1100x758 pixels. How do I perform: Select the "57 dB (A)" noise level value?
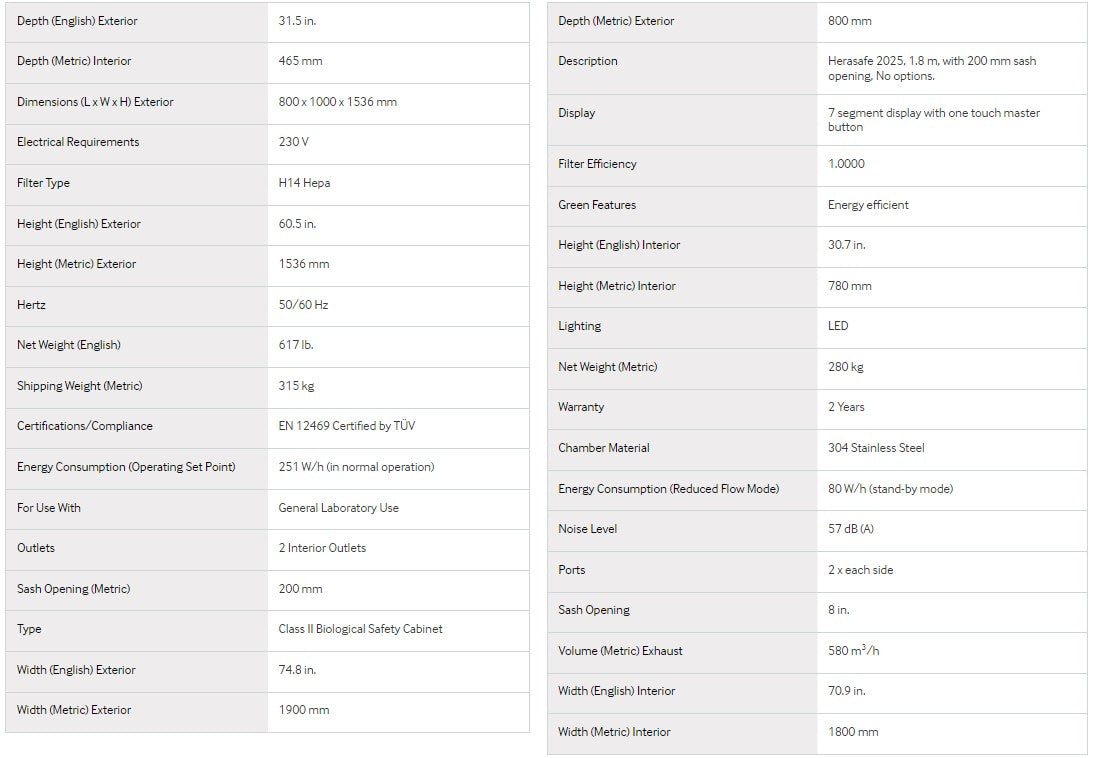coord(850,529)
